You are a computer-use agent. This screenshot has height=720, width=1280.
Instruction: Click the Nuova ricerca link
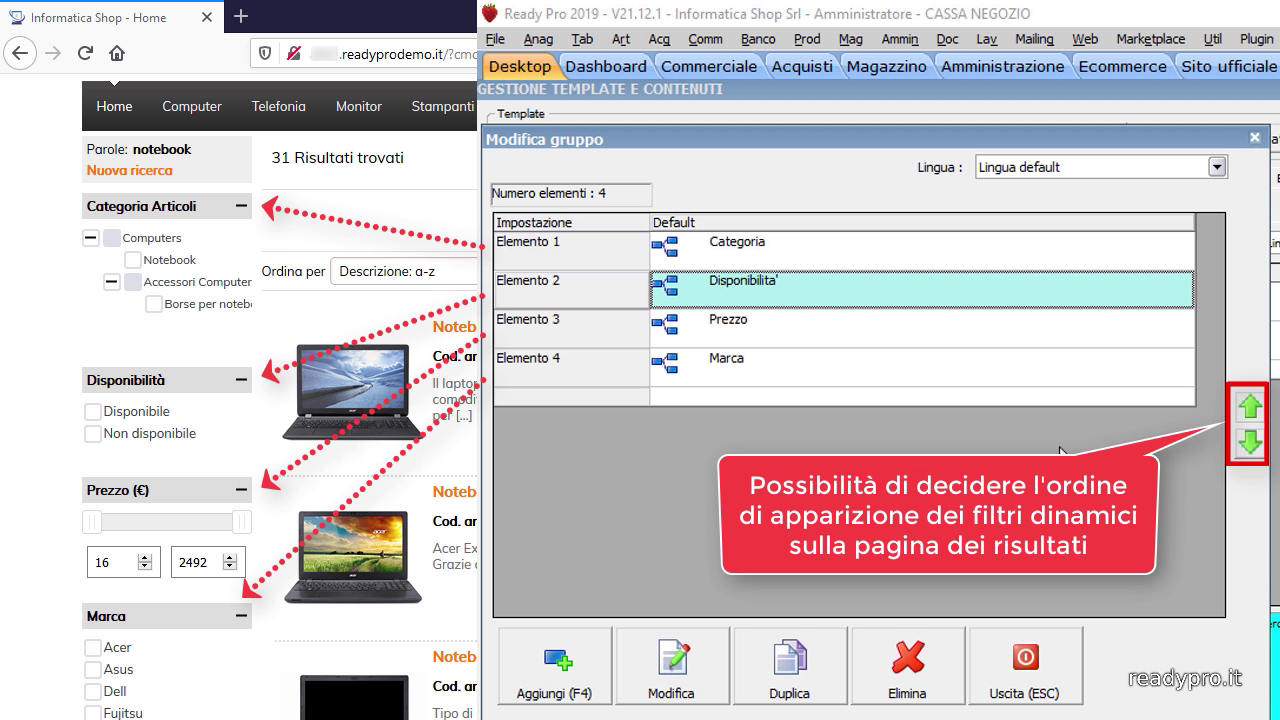[129, 170]
